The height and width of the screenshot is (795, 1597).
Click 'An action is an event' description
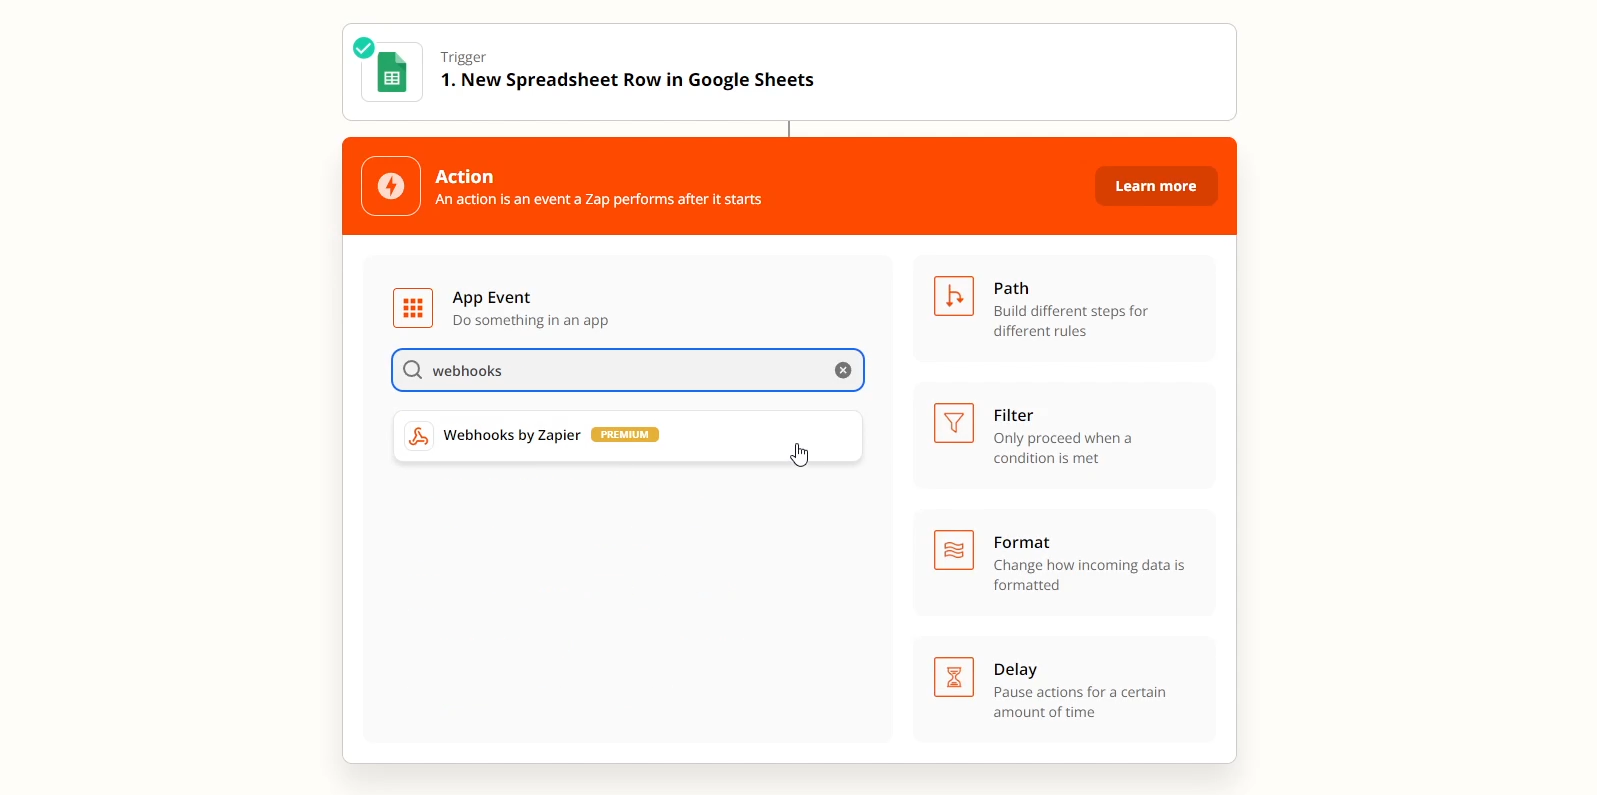coord(598,199)
